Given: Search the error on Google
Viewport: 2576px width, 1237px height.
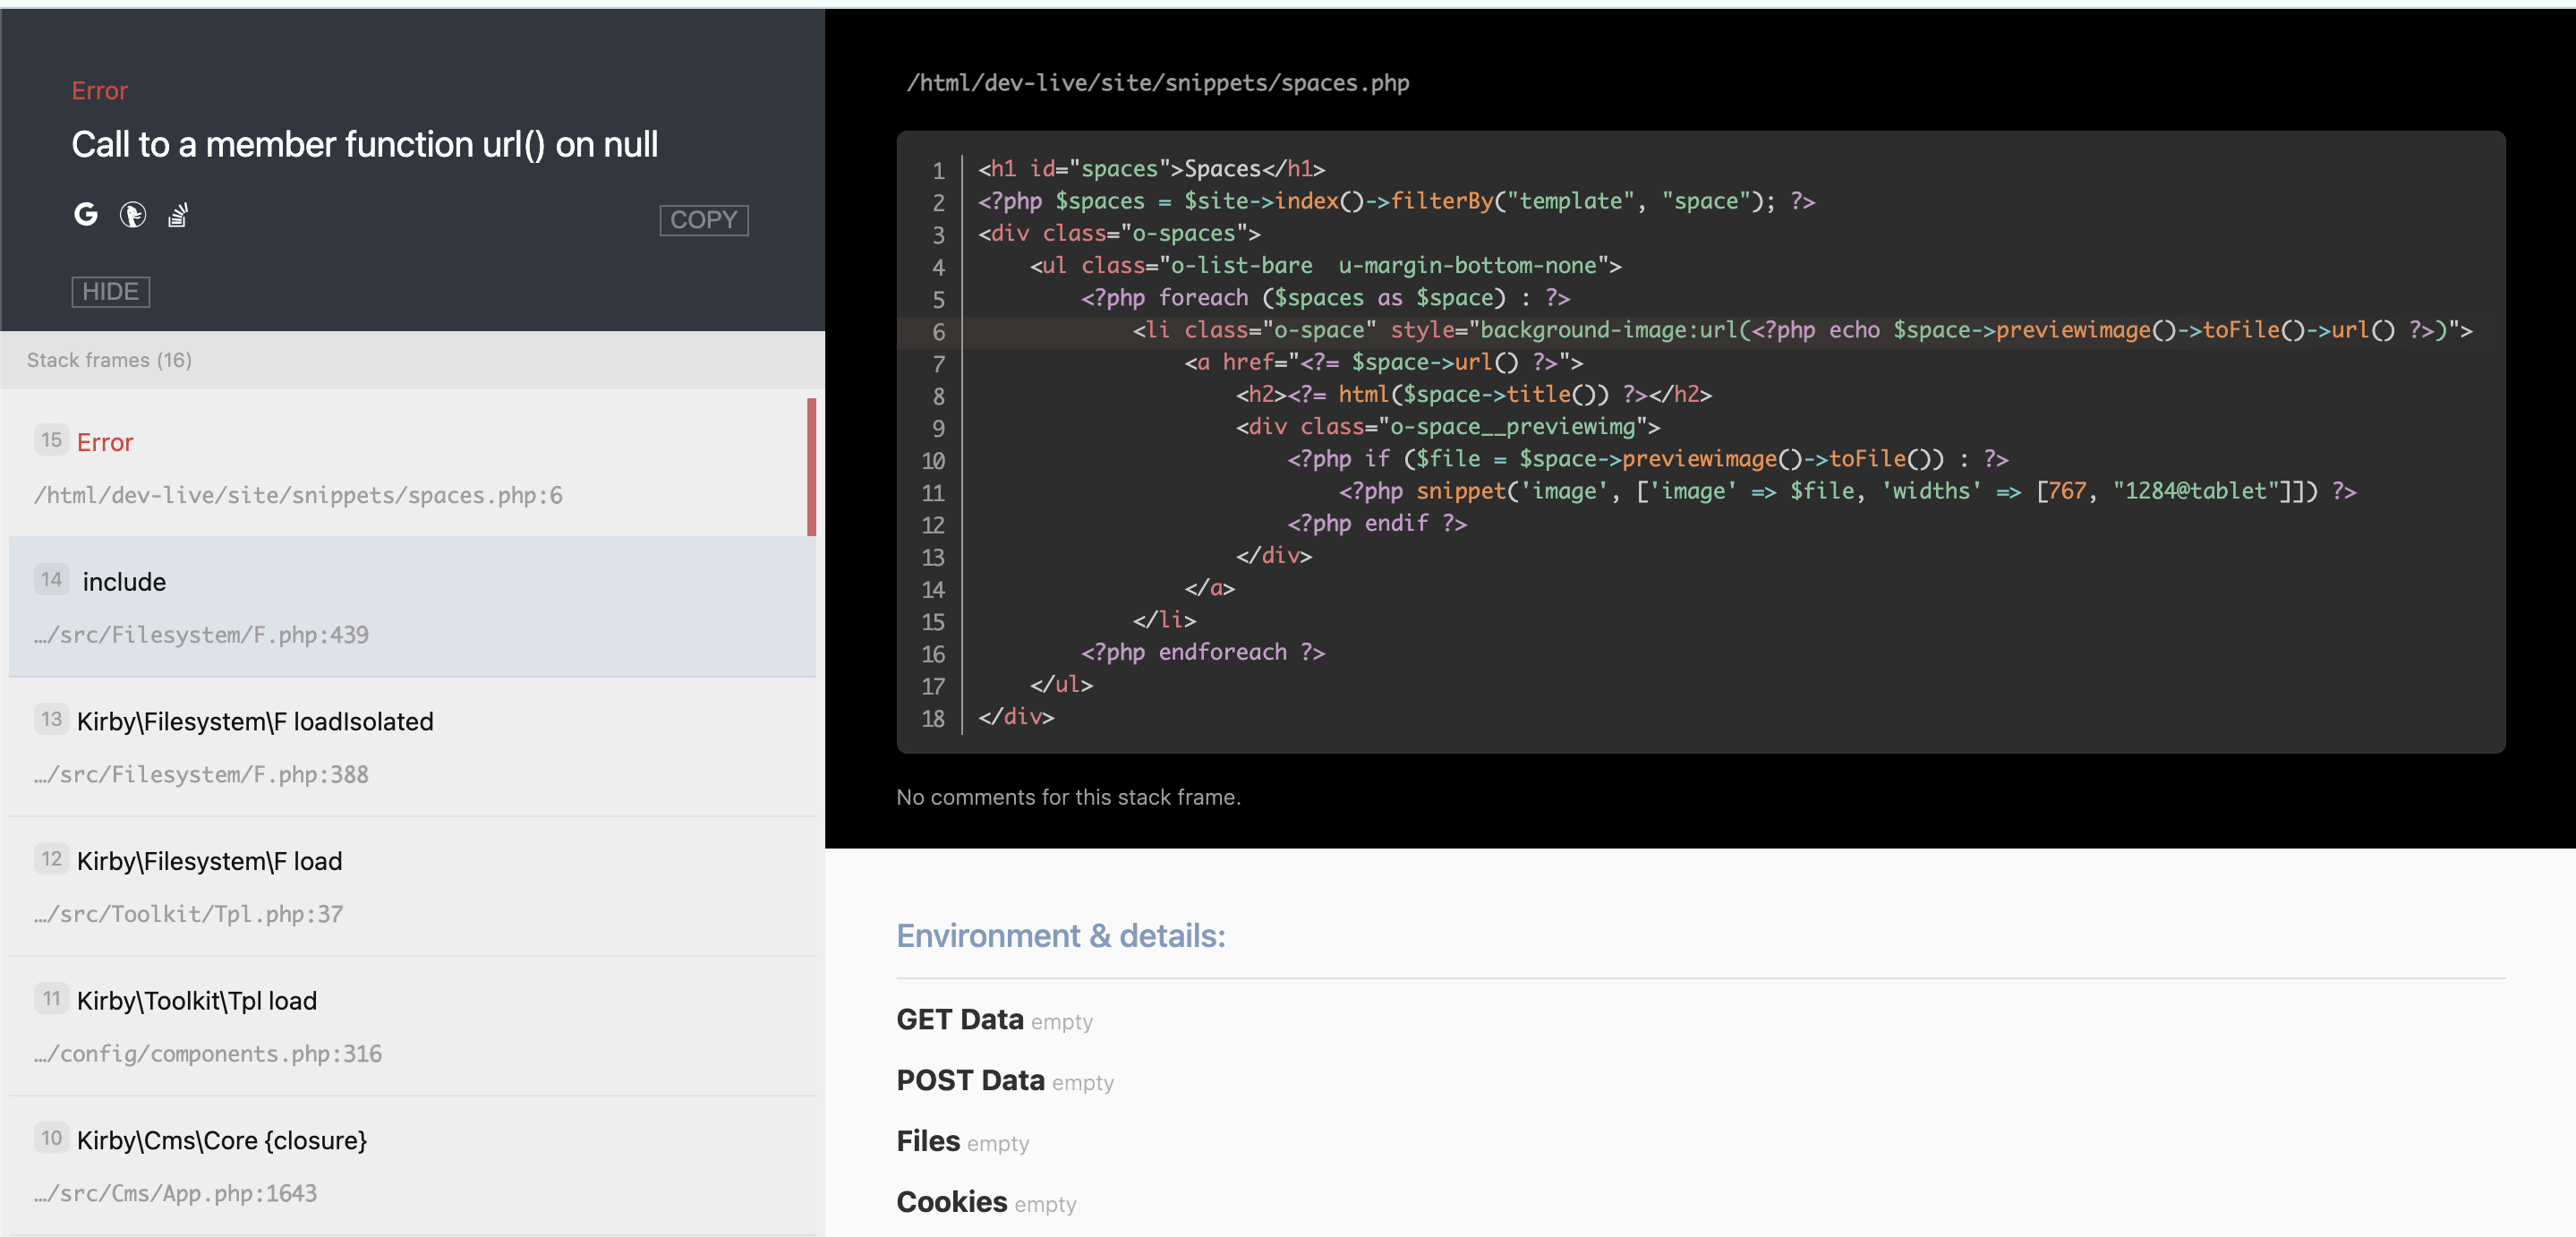Looking at the screenshot, I should [x=86, y=214].
